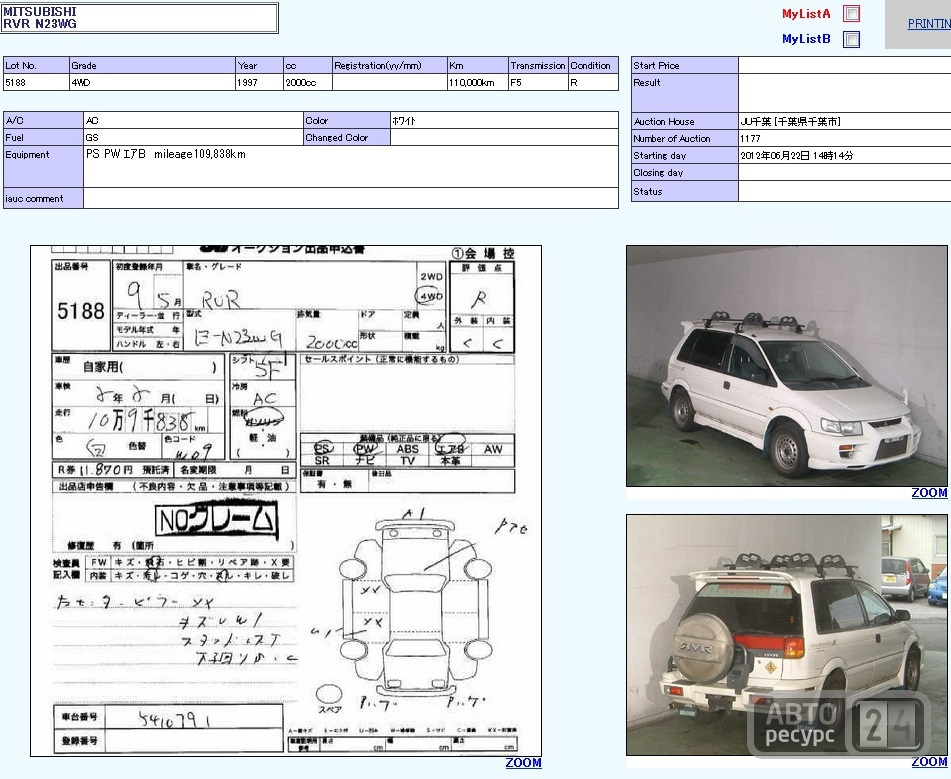Screen dimensions: 951x779
Task: Open the front view car photo
Action: point(787,366)
